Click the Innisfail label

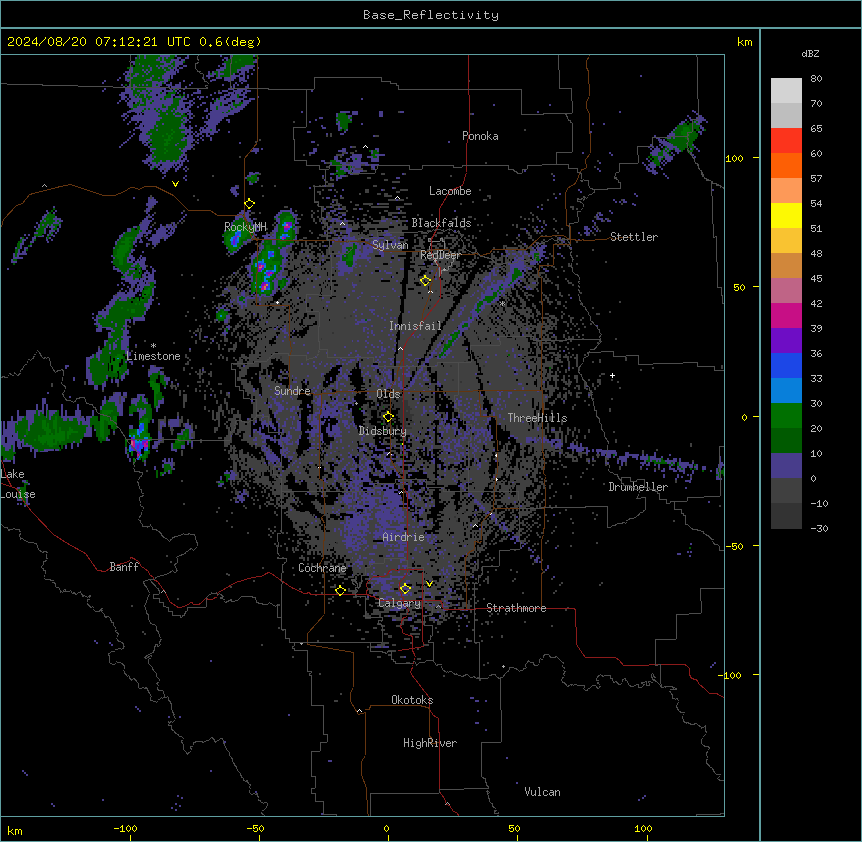415,326
